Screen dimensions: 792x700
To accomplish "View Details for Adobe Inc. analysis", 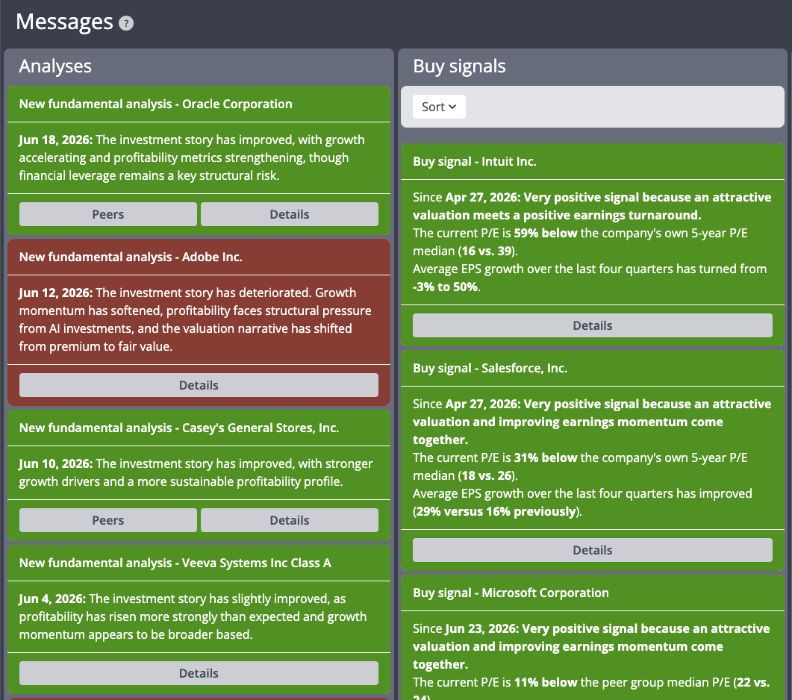I will point(199,385).
